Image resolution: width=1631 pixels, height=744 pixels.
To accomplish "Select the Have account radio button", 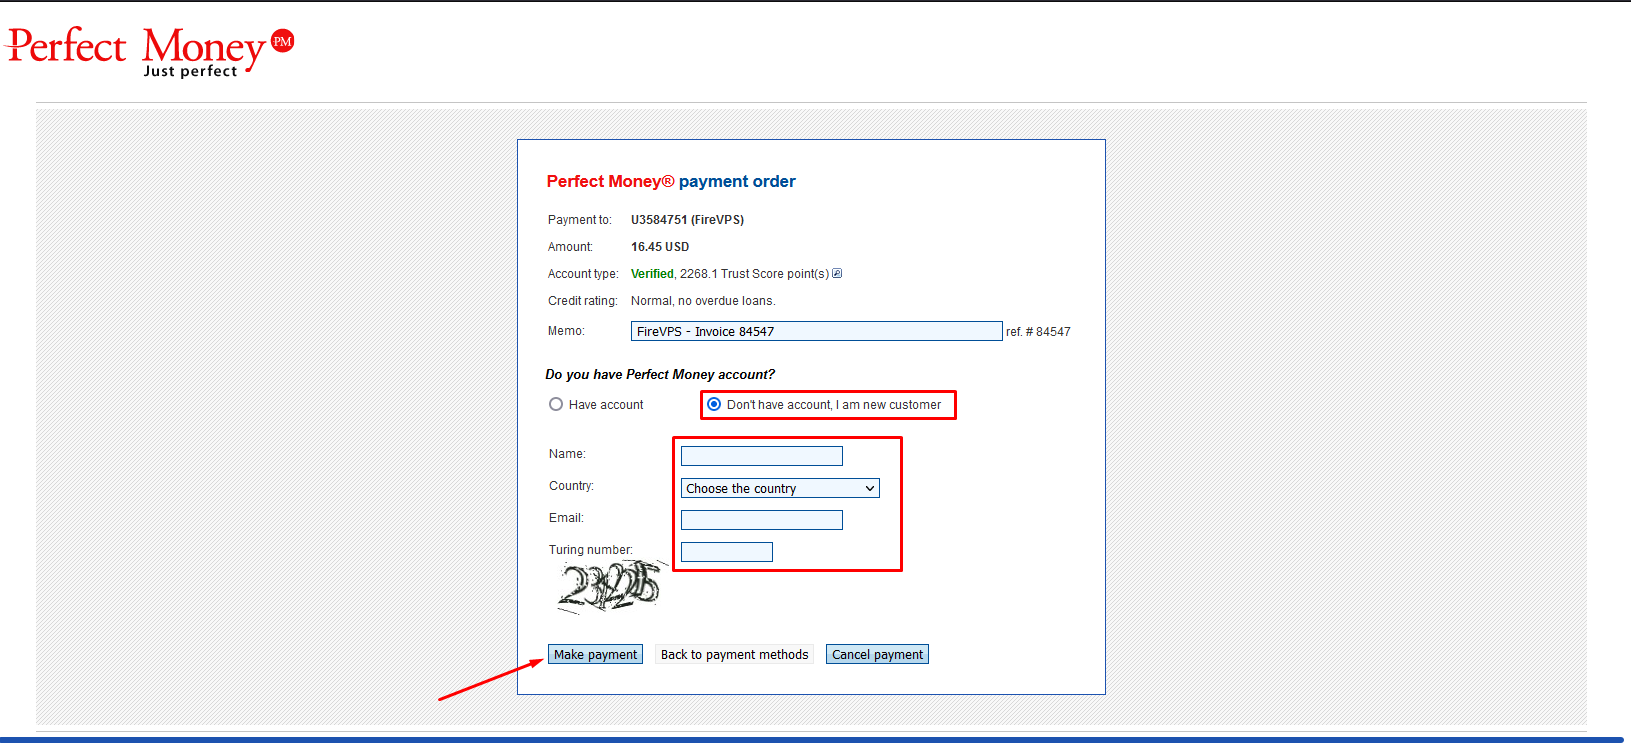I will tap(556, 404).
